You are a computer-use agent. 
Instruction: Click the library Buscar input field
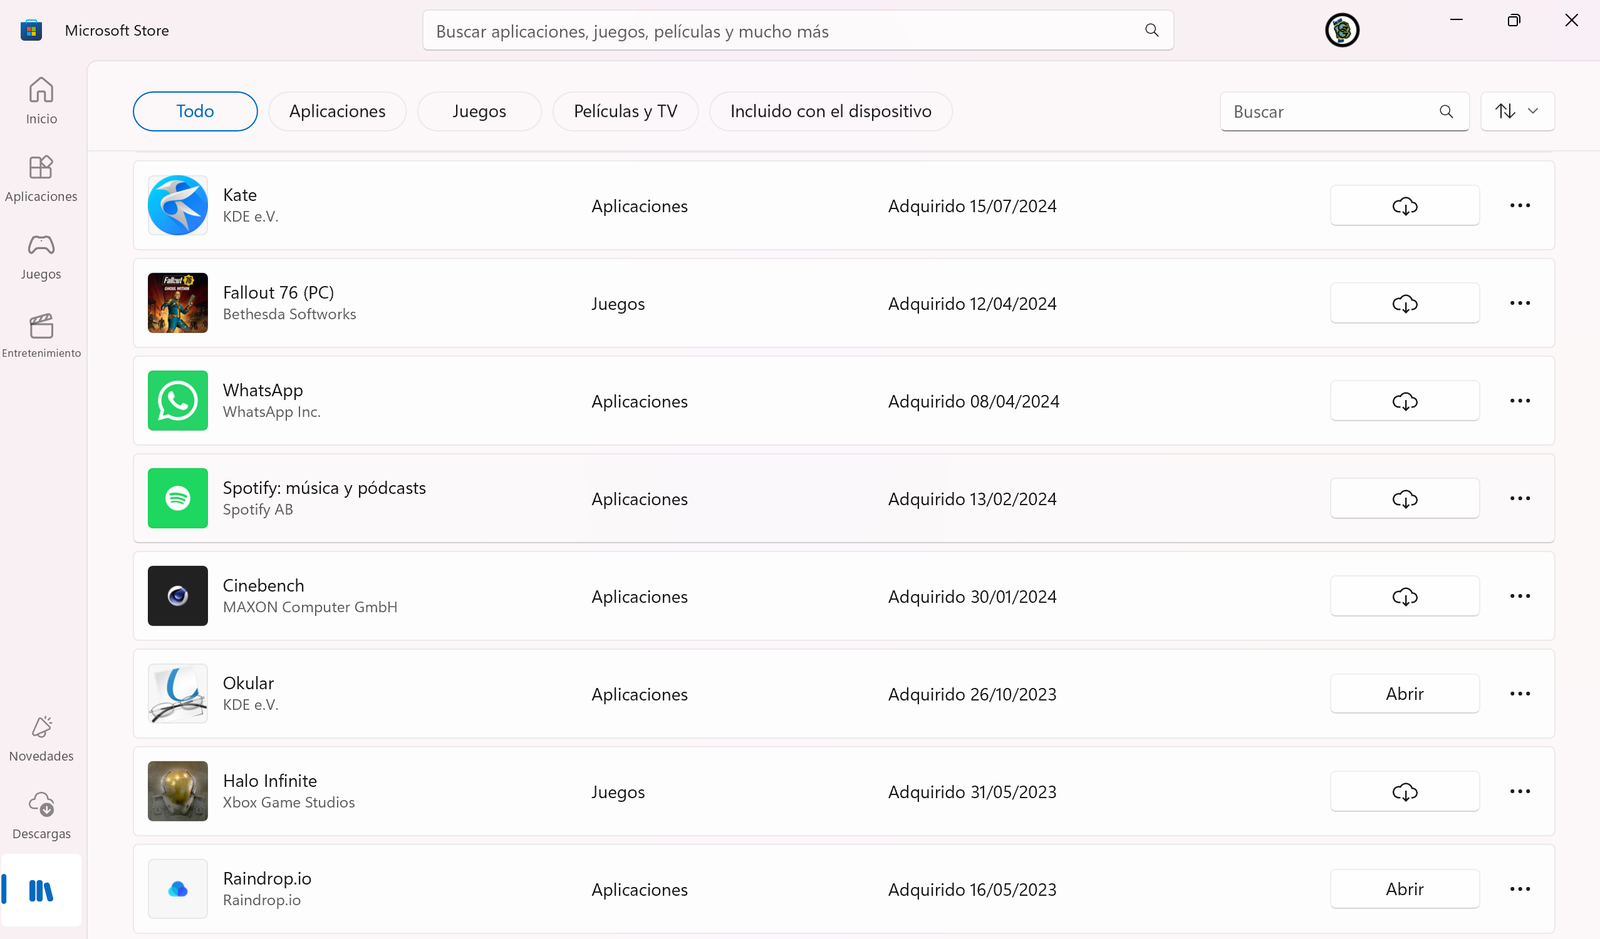tap(1330, 112)
